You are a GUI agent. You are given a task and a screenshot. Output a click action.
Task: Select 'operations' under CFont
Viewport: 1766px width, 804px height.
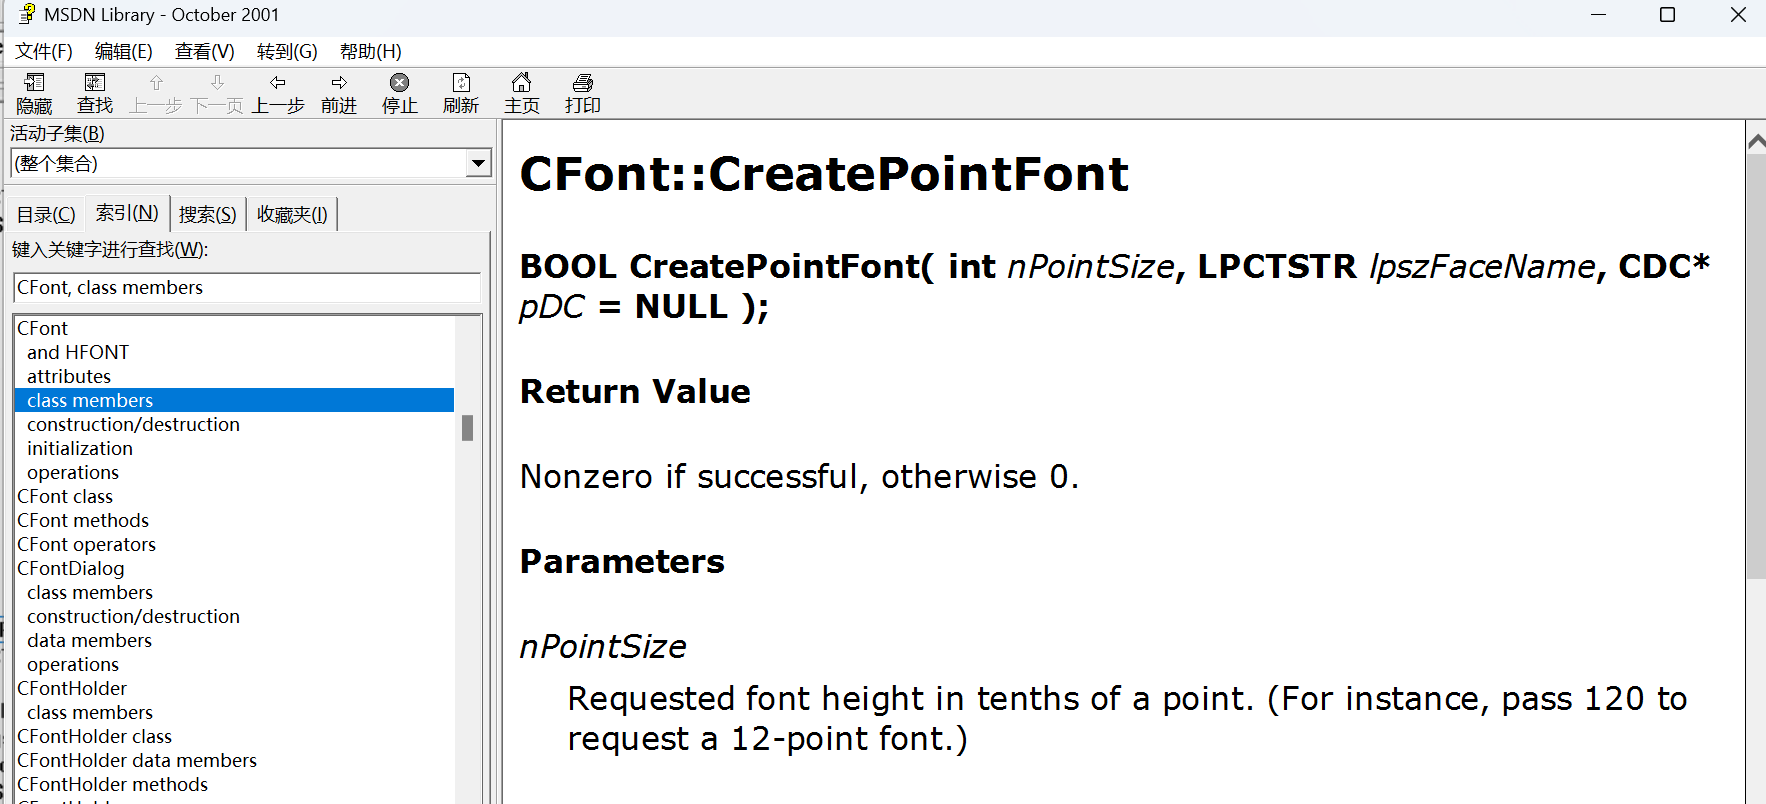(x=73, y=472)
